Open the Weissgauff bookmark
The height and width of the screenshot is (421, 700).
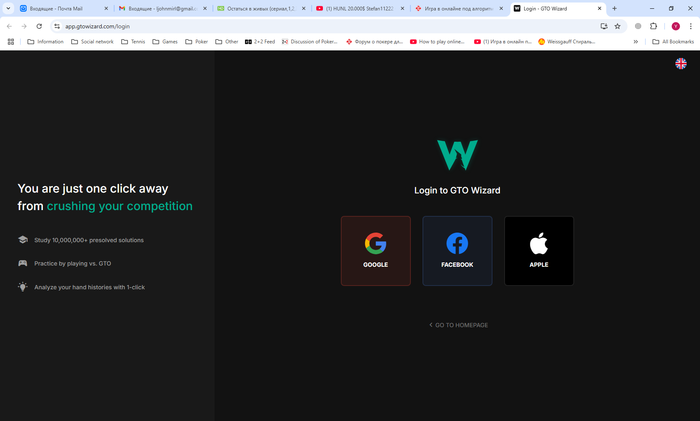coord(567,42)
